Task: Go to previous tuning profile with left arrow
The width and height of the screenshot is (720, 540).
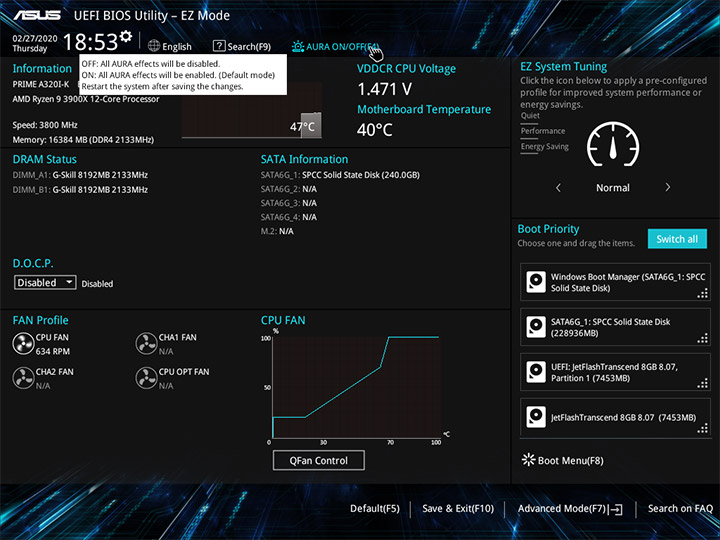Action: [558, 187]
